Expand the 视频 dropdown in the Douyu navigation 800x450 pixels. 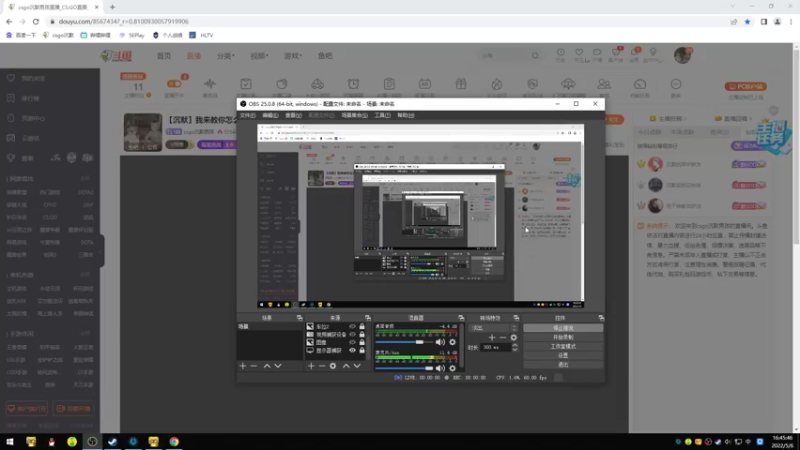click(259, 56)
